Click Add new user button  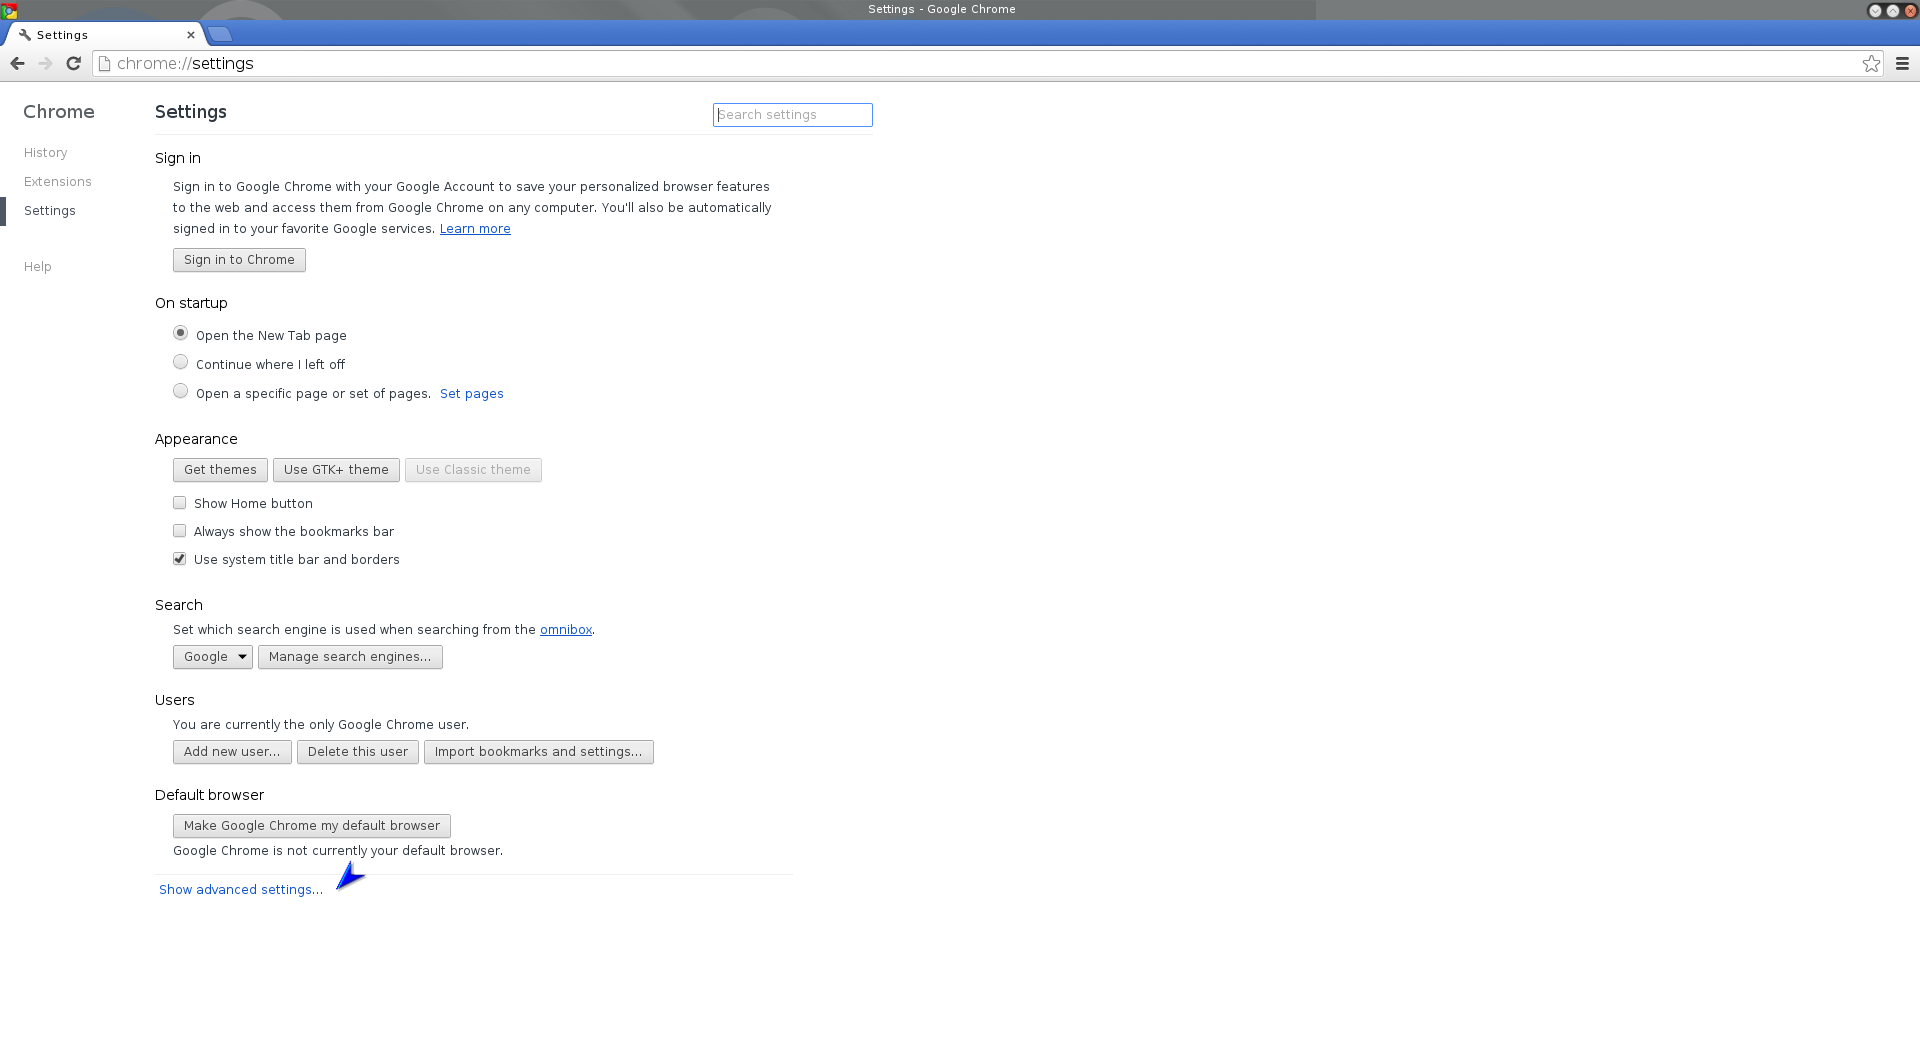click(x=232, y=752)
